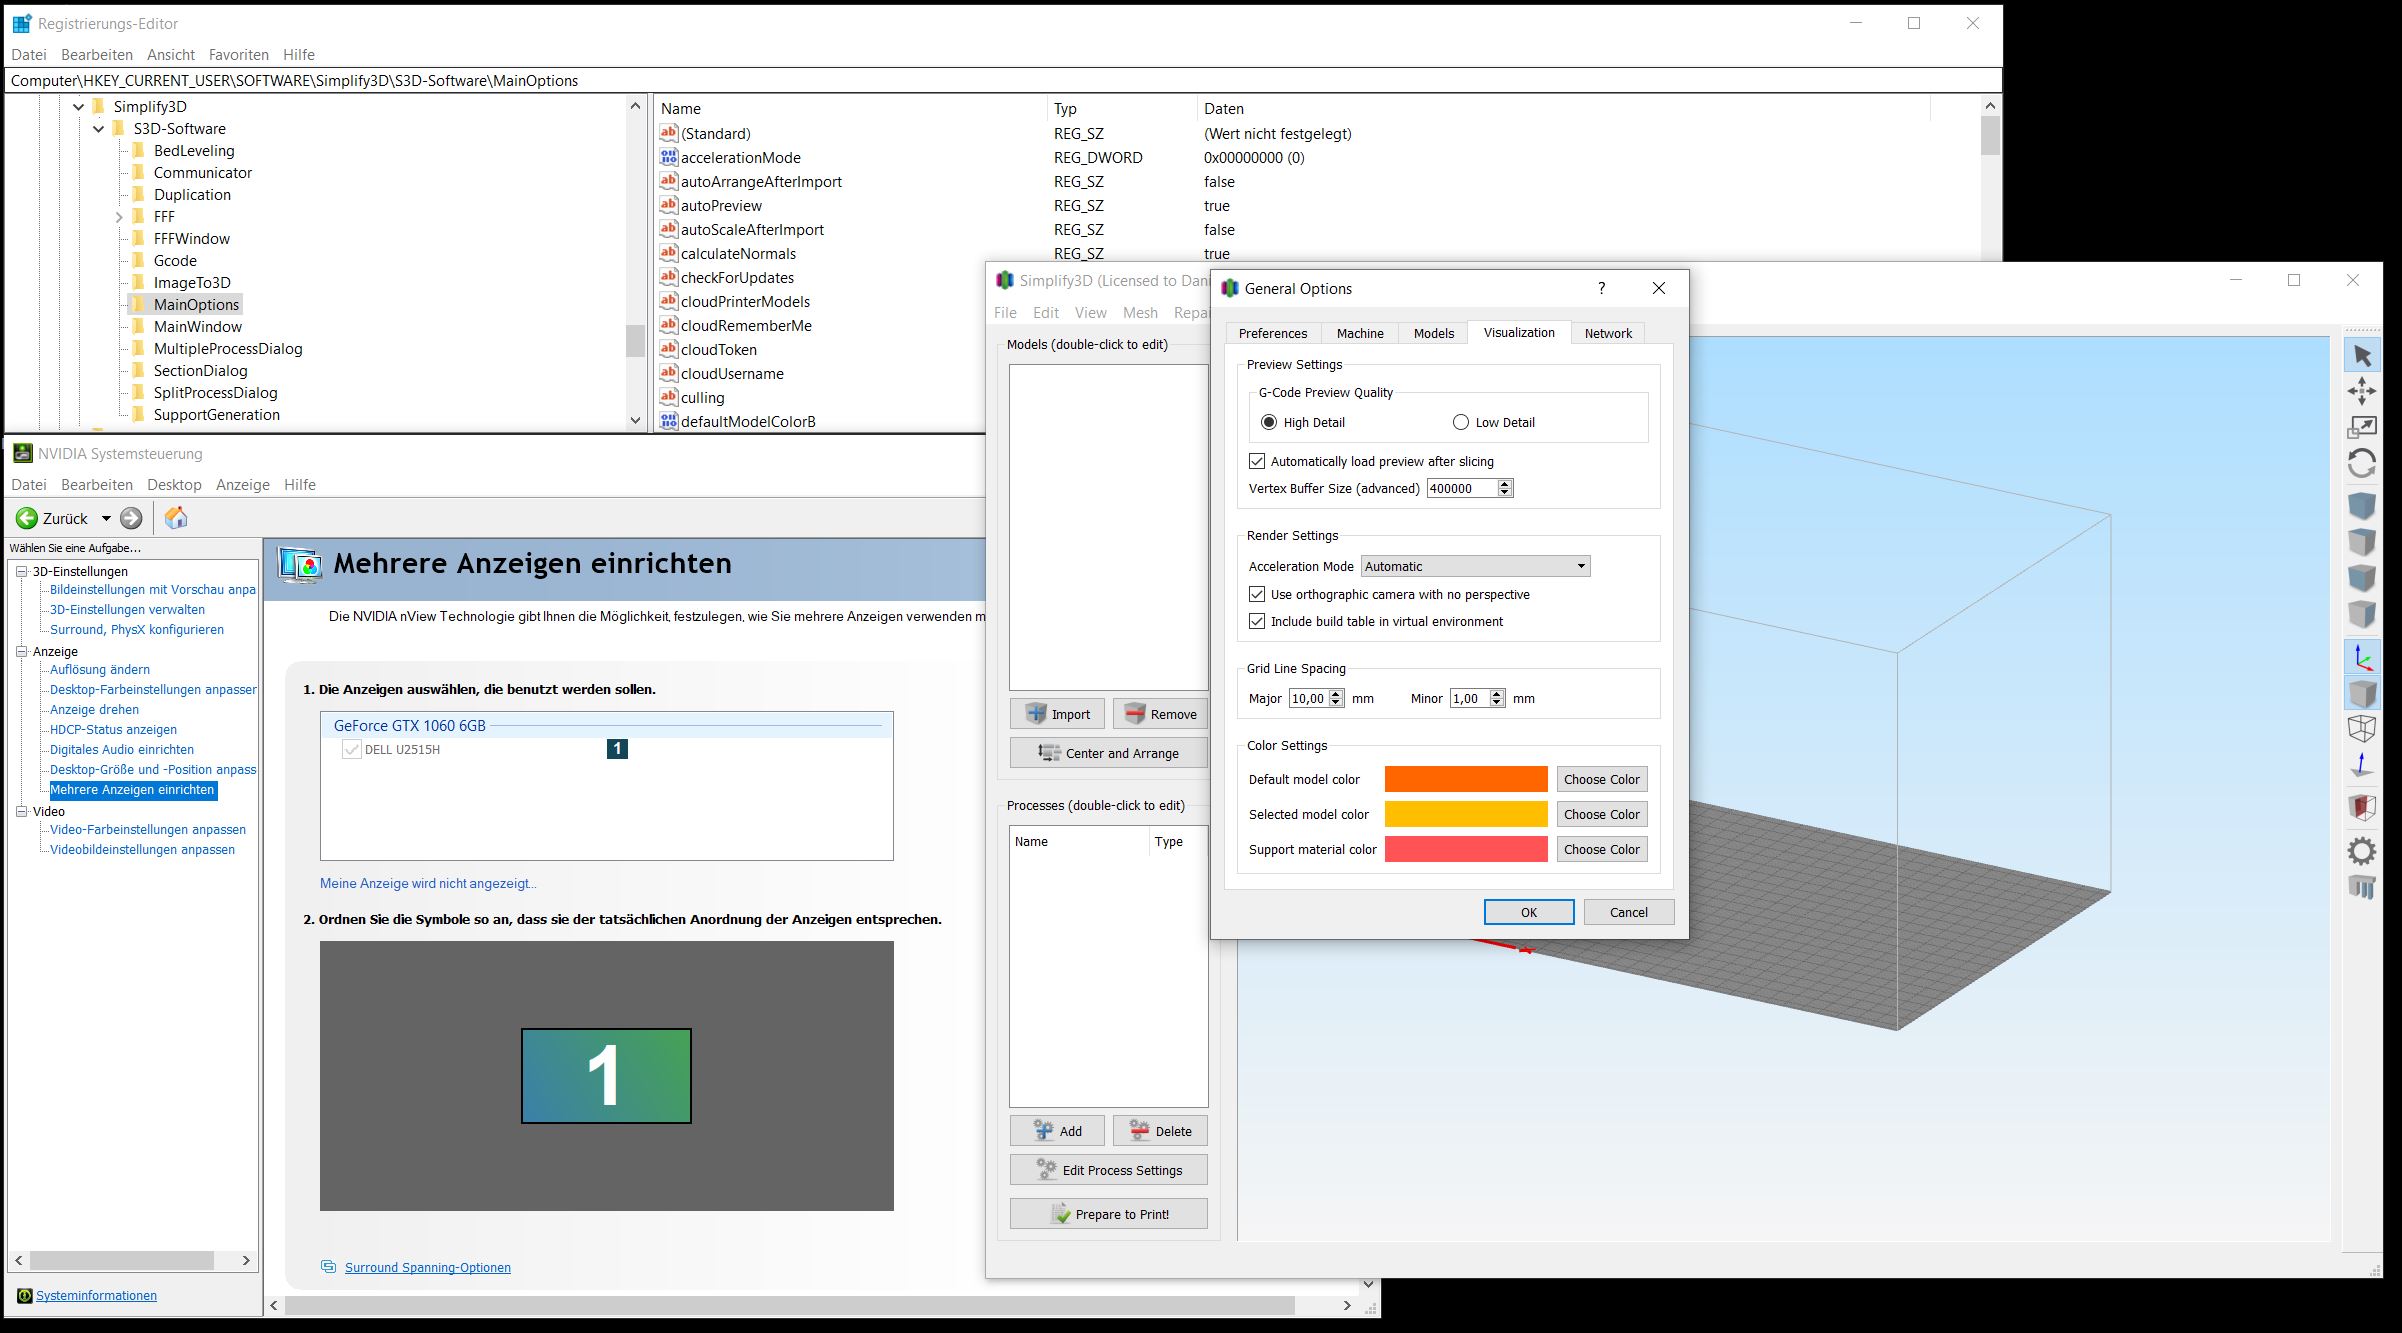Open the Systeminformationen link
This screenshot has height=1333, width=2402.
(x=96, y=1296)
